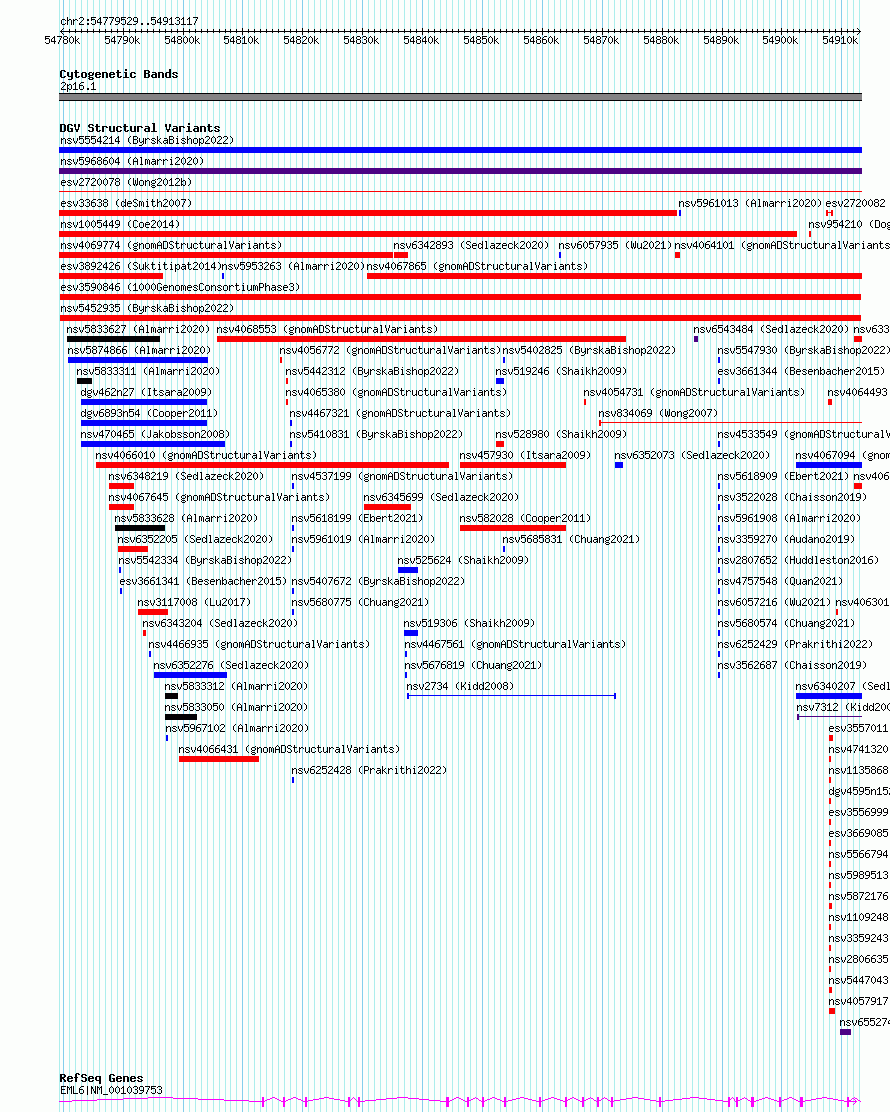Open variant nsv5452935 (ByrskaBishop2022)
Viewport: 890px width, 1112px height.
tap(147, 308)
